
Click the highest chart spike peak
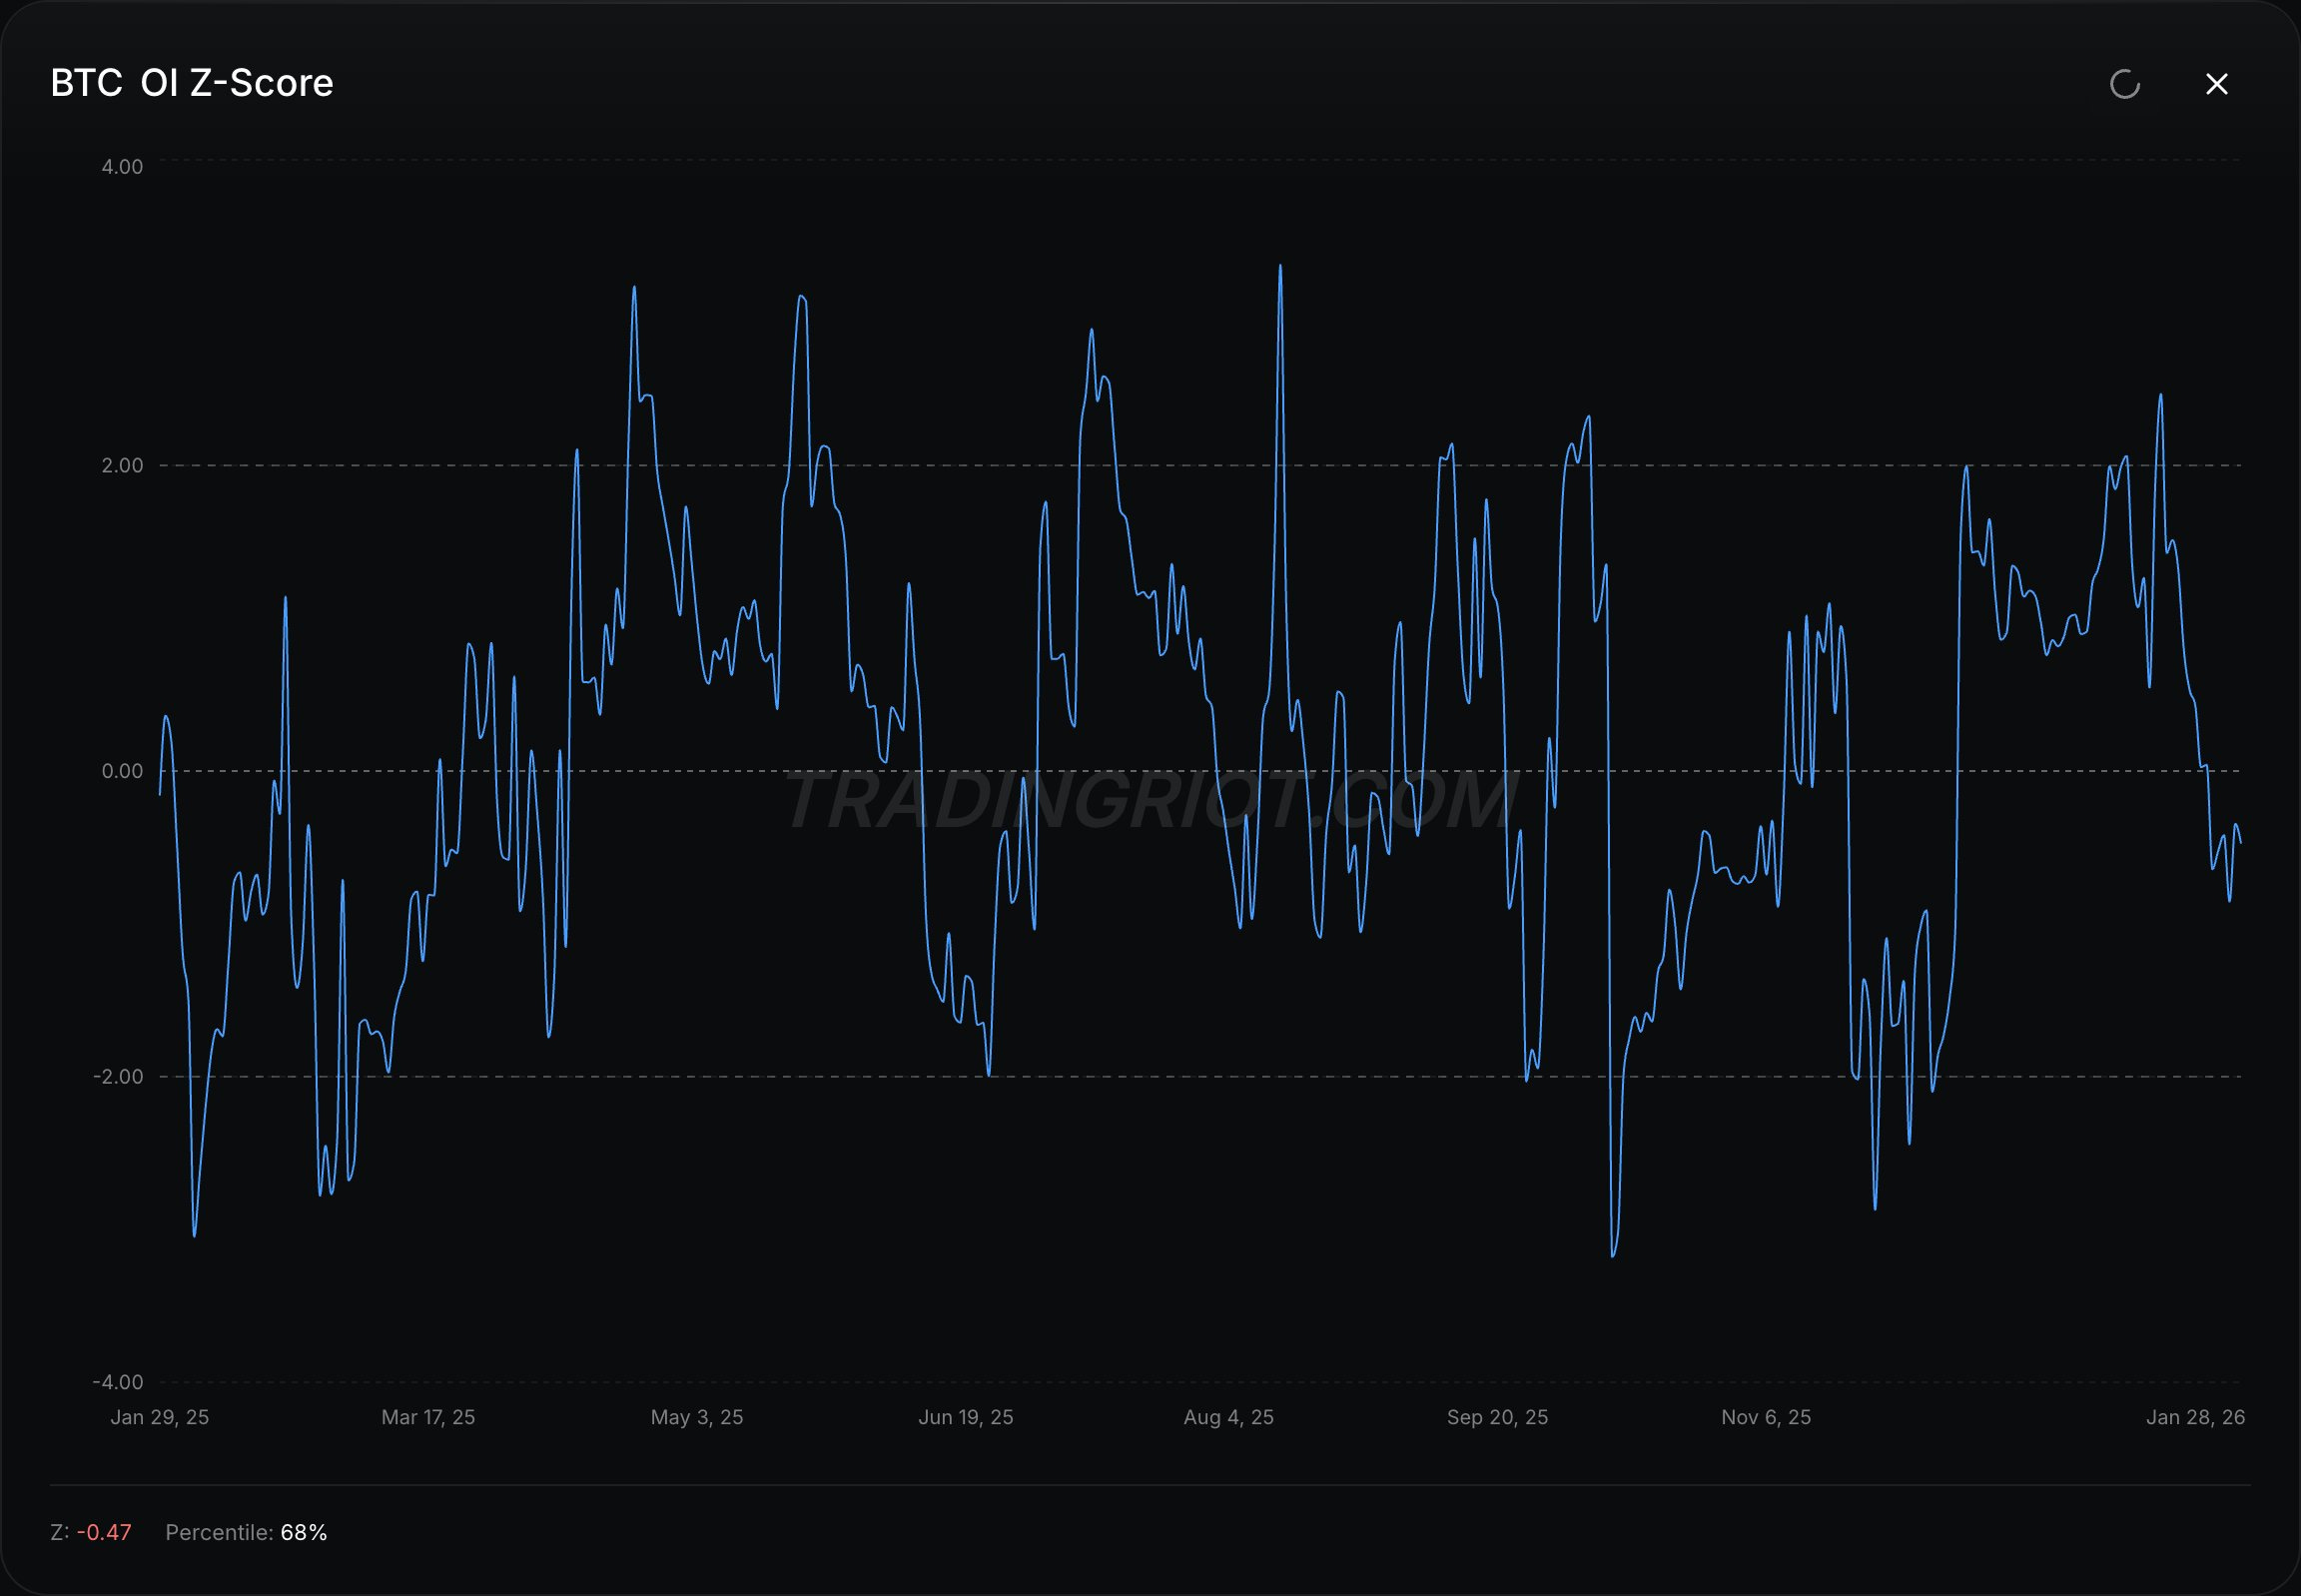coord(1280,267)
